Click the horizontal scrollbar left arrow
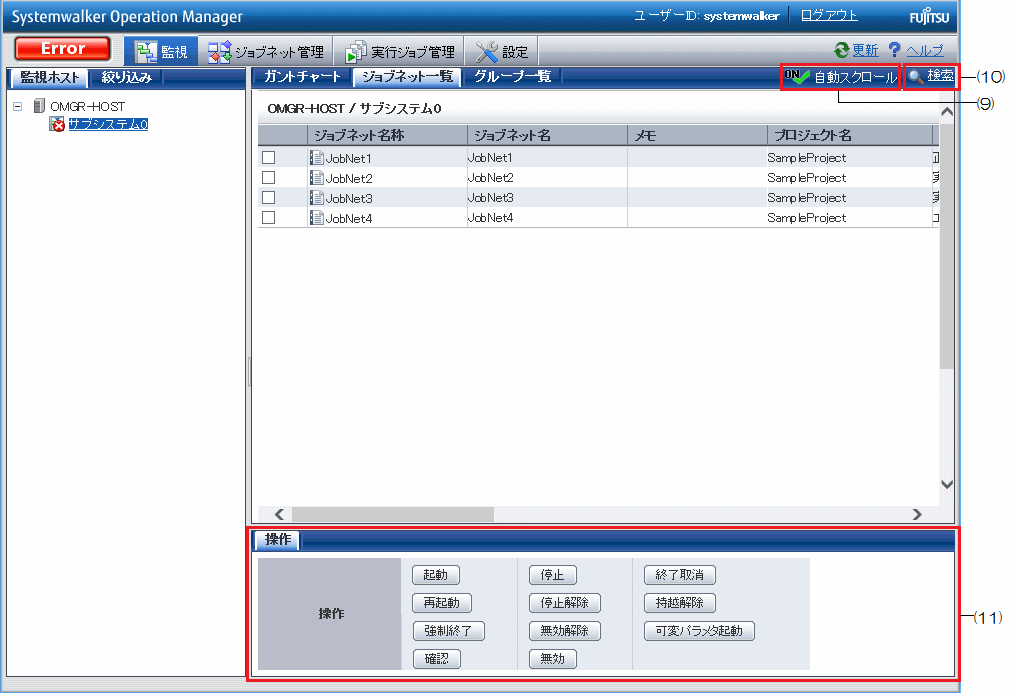This screenshot has height=693, width=1013. 279,514
